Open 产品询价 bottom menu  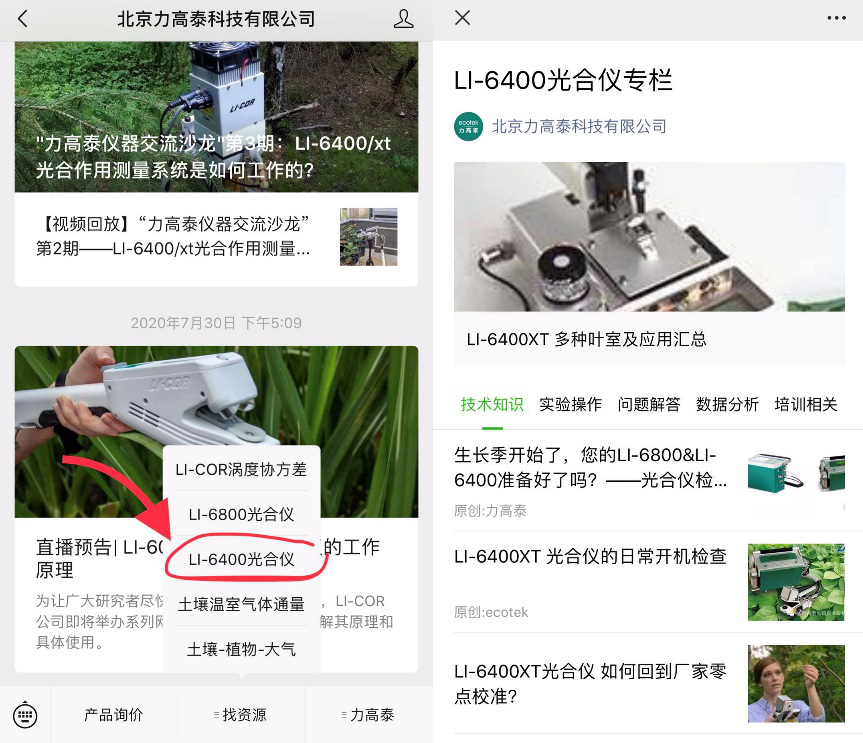[x=114, y=714]
